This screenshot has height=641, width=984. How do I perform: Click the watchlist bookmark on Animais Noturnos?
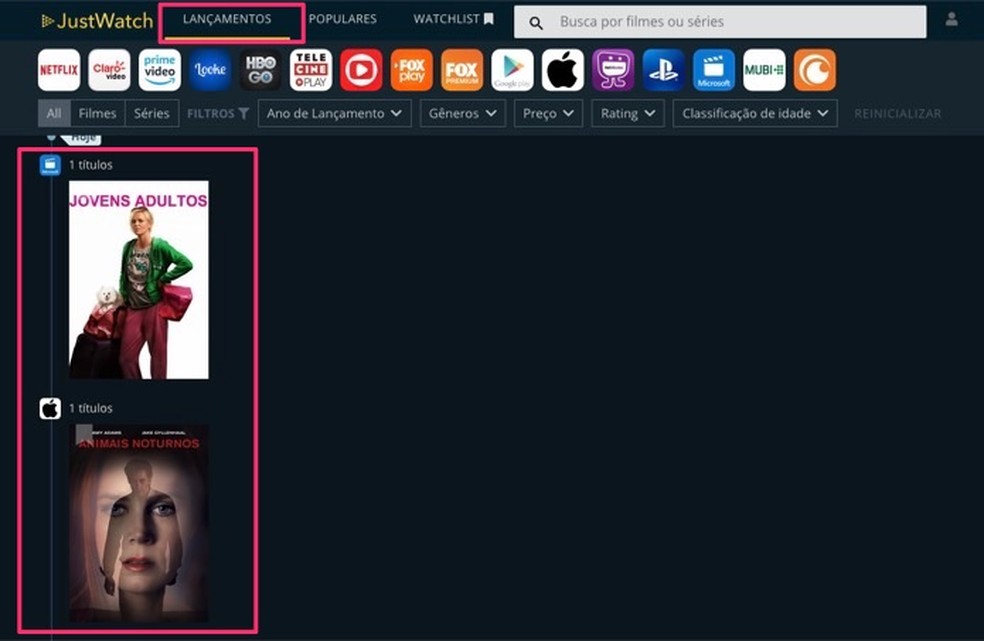click(84, 434)
